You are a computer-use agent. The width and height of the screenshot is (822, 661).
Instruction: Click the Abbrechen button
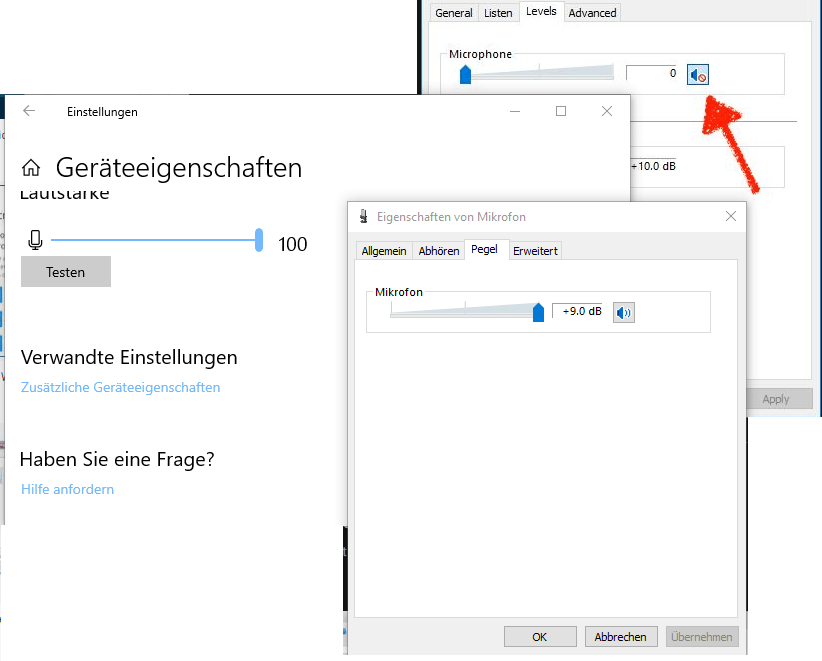[620, 636]
